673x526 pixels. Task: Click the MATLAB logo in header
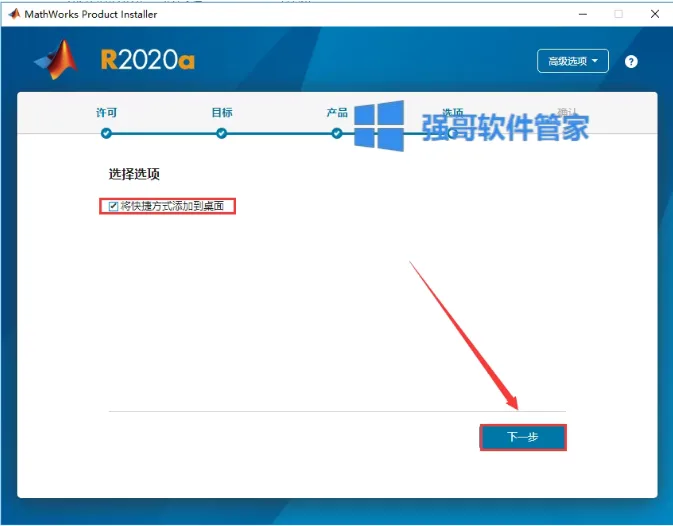[x=57, y=60]
